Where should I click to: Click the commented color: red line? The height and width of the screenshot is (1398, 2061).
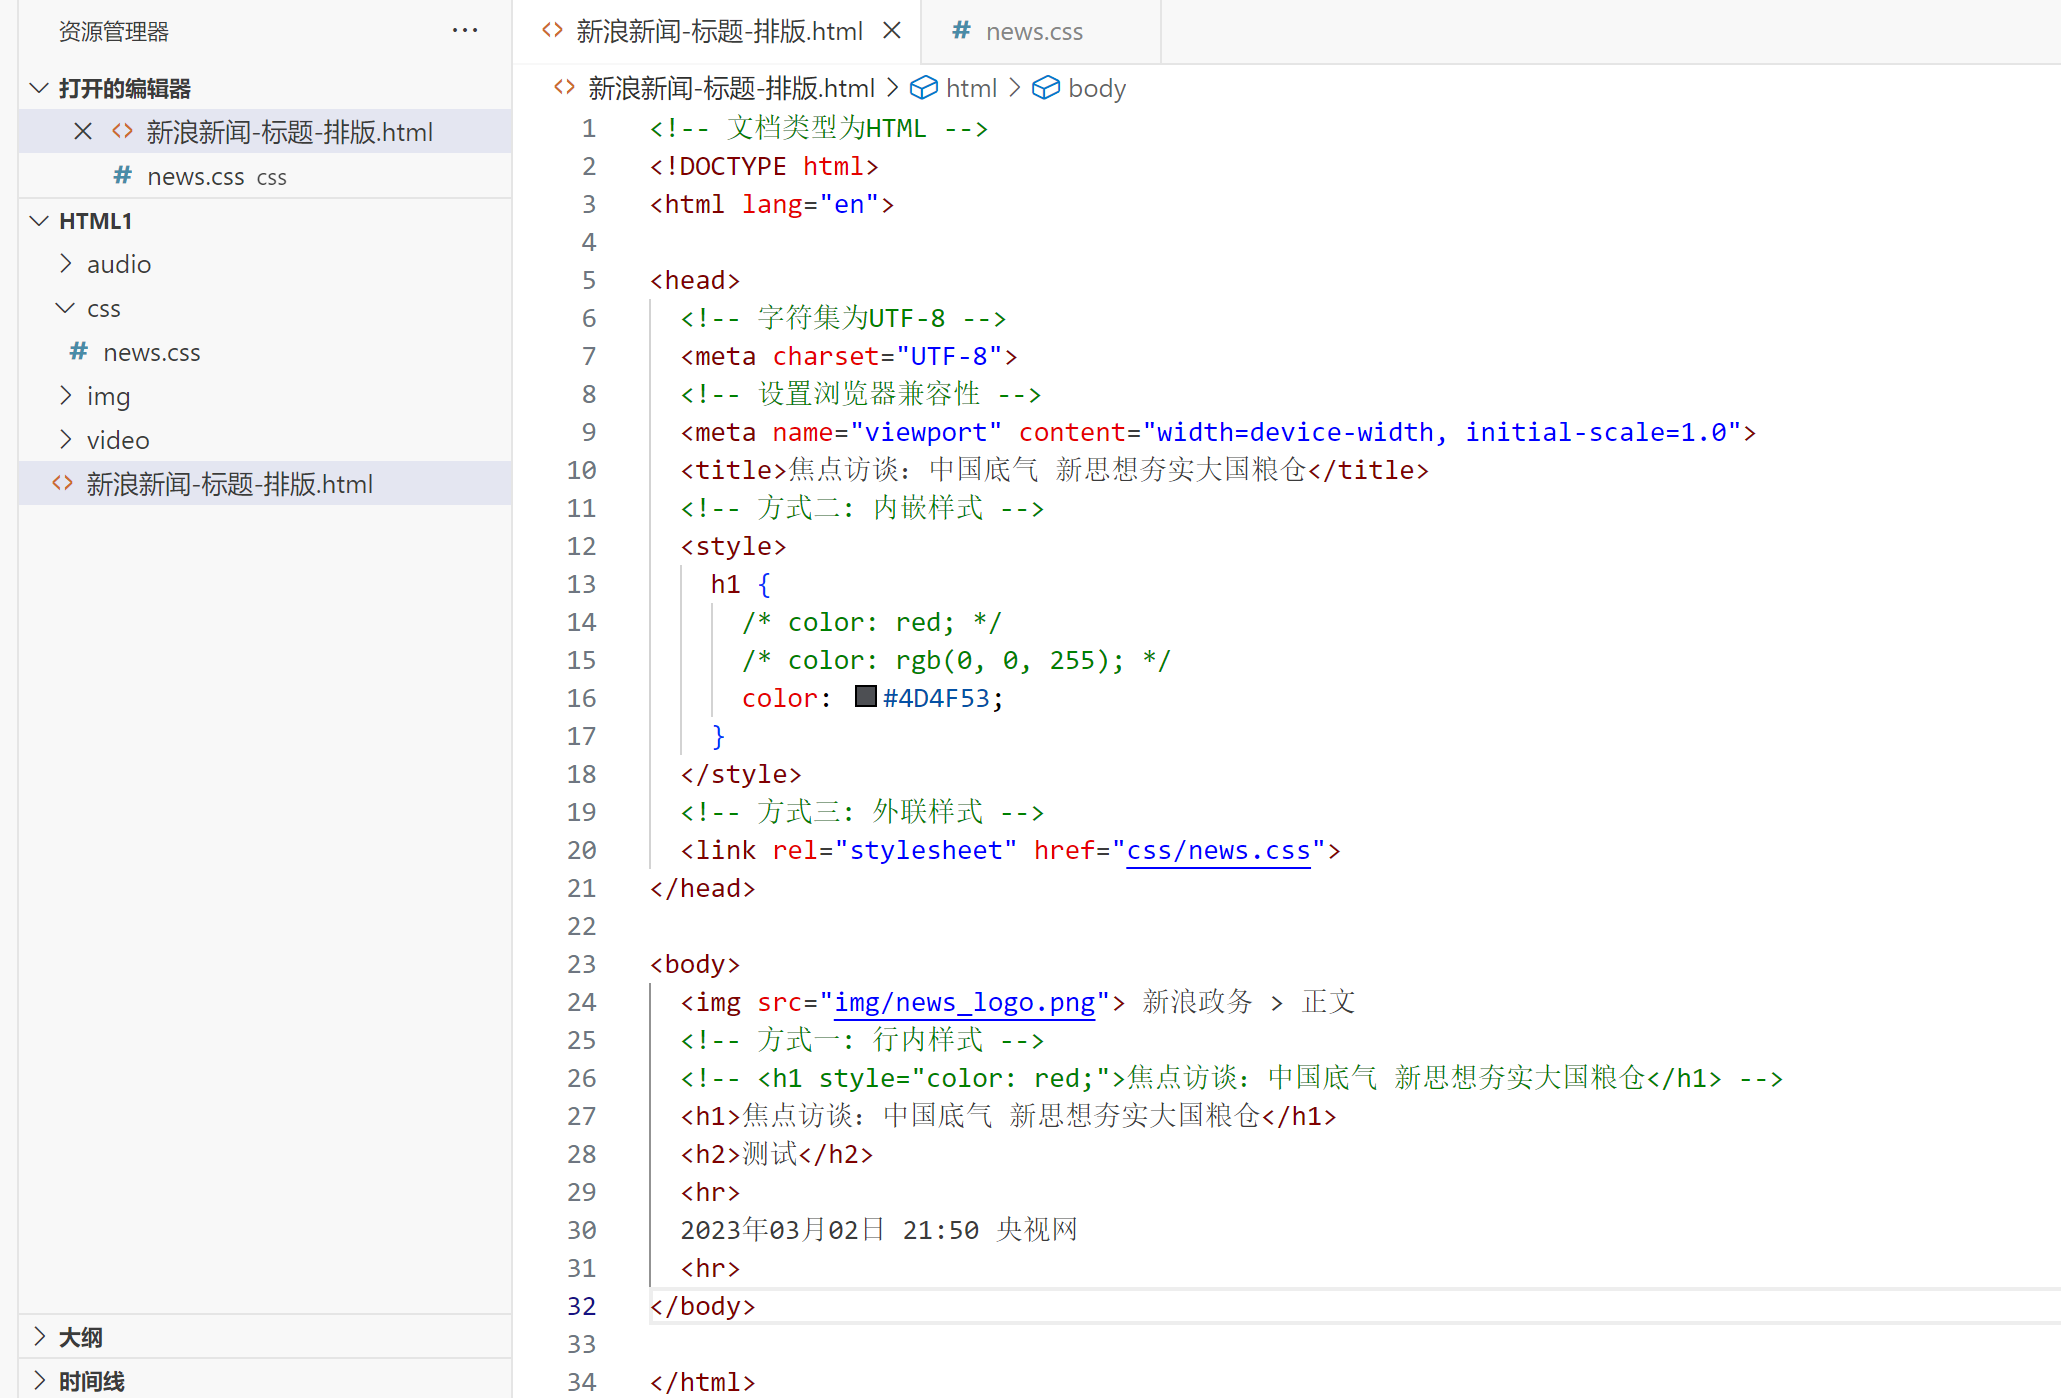pyautogui.click(x=871, y=622)
